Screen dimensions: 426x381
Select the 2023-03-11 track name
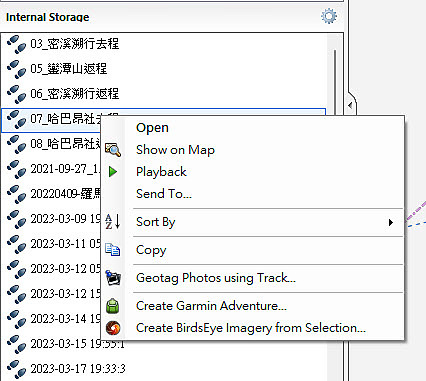pyautogui.click(x=66, y=244)
